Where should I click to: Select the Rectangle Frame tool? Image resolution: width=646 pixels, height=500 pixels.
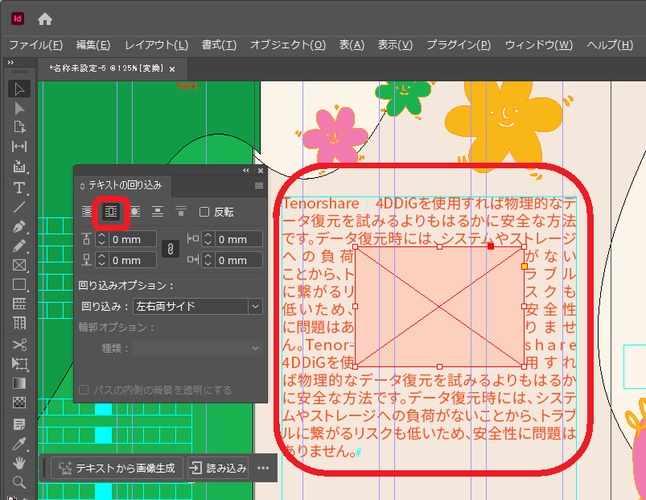coord(19,265)
